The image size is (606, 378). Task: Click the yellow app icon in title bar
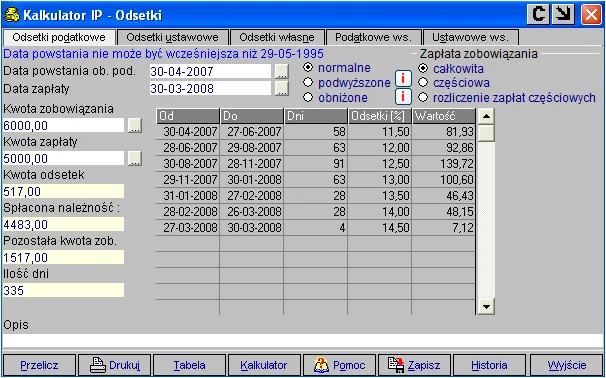[x=12, y=15]
